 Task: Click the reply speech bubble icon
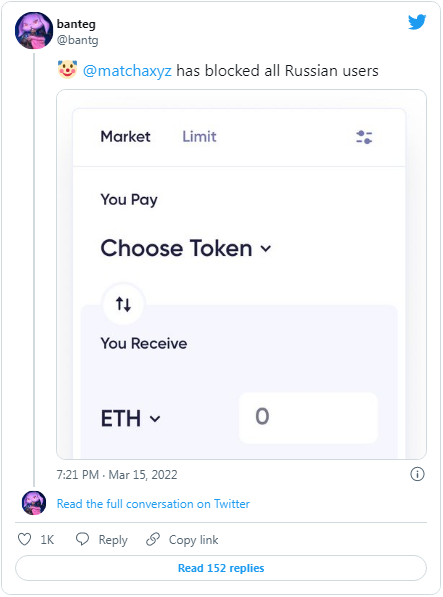(x=82, y=539)
